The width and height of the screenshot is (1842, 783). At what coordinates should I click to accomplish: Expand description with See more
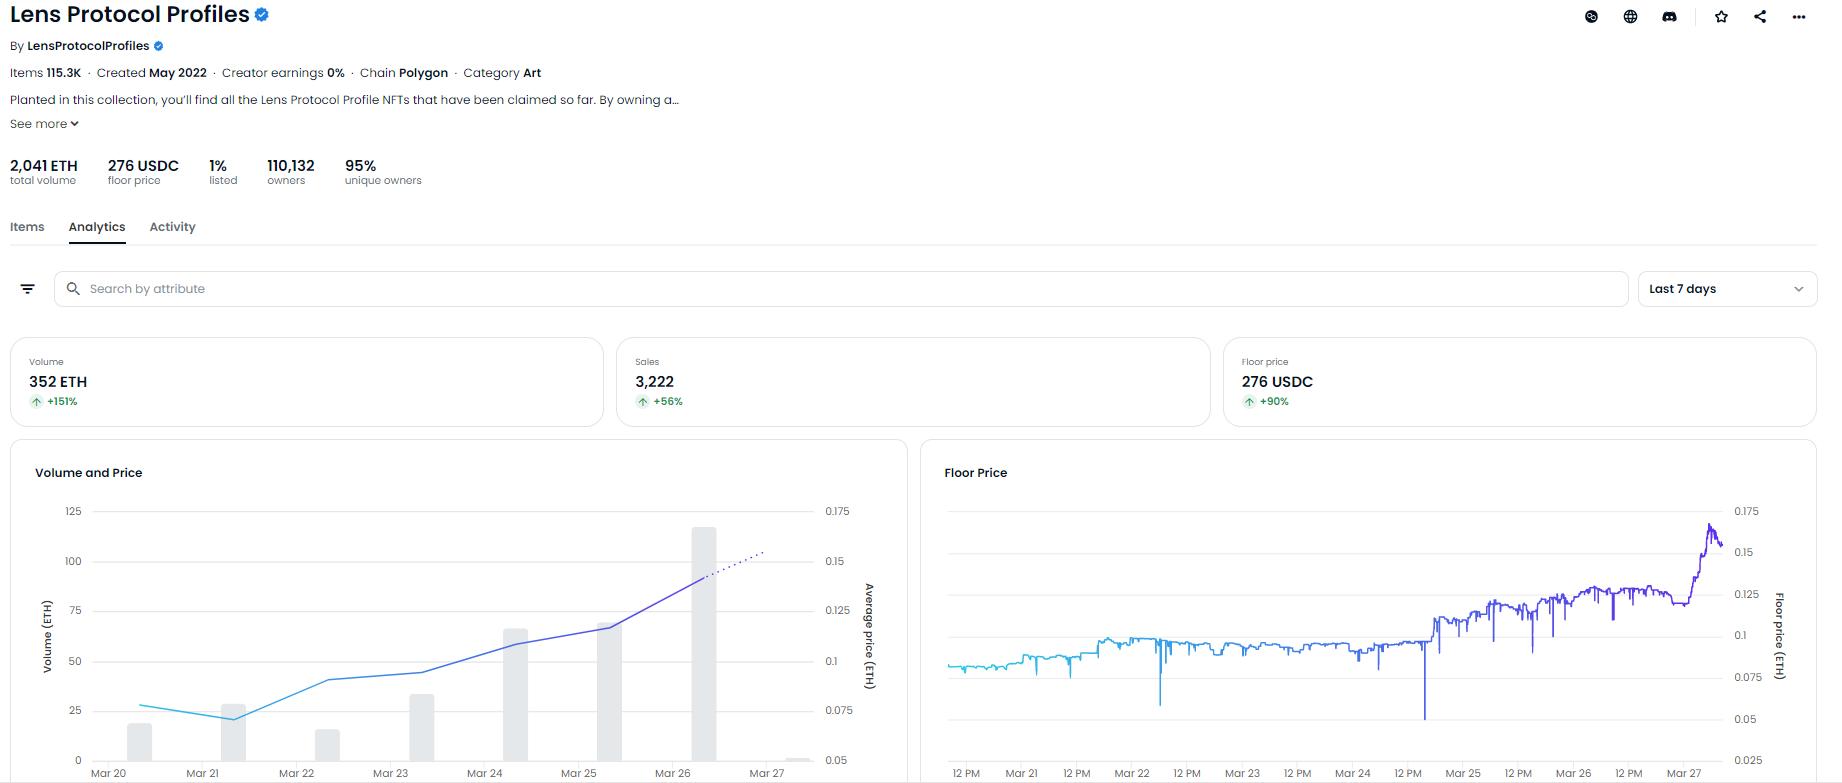point(44,124)
